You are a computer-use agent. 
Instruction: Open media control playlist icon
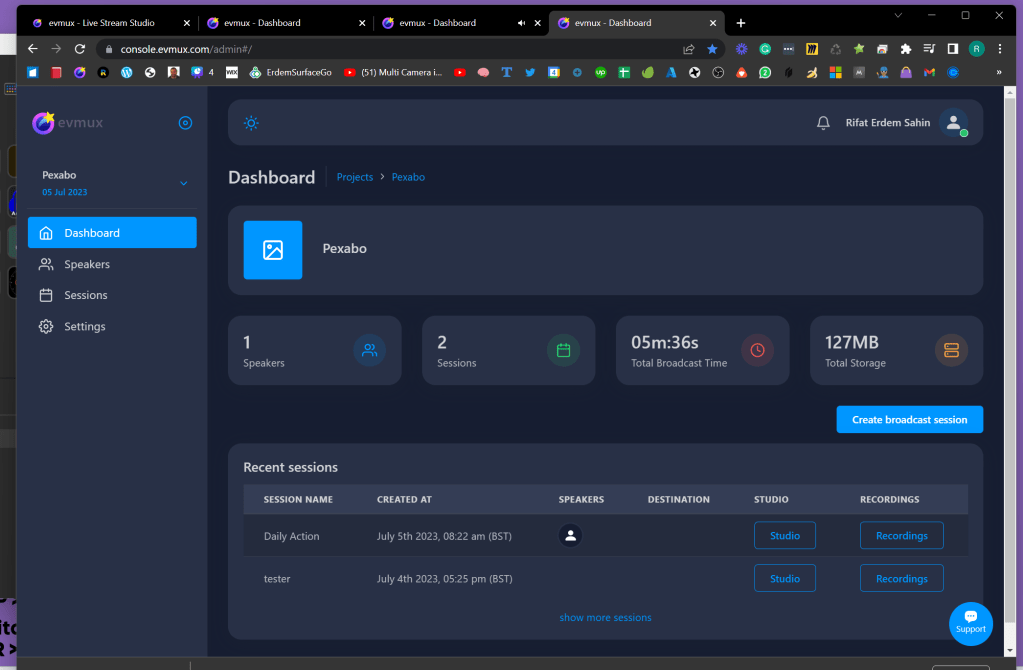point(929,49)
